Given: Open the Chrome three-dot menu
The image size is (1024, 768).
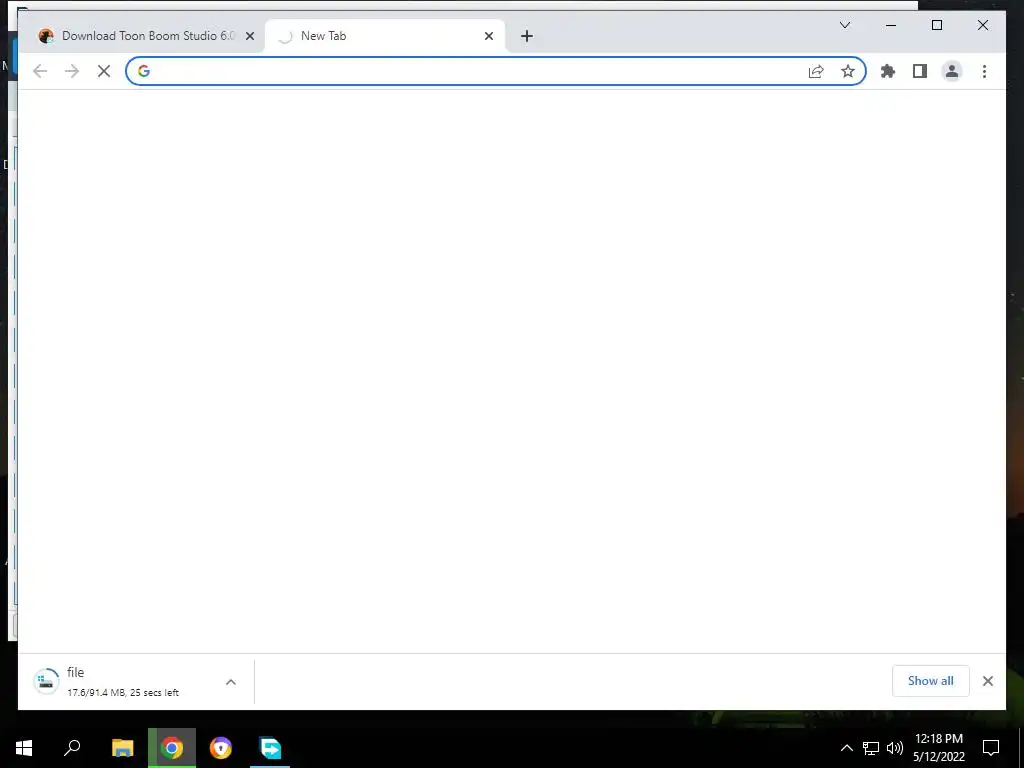Looking at the screenshot, I should point(984,71).
